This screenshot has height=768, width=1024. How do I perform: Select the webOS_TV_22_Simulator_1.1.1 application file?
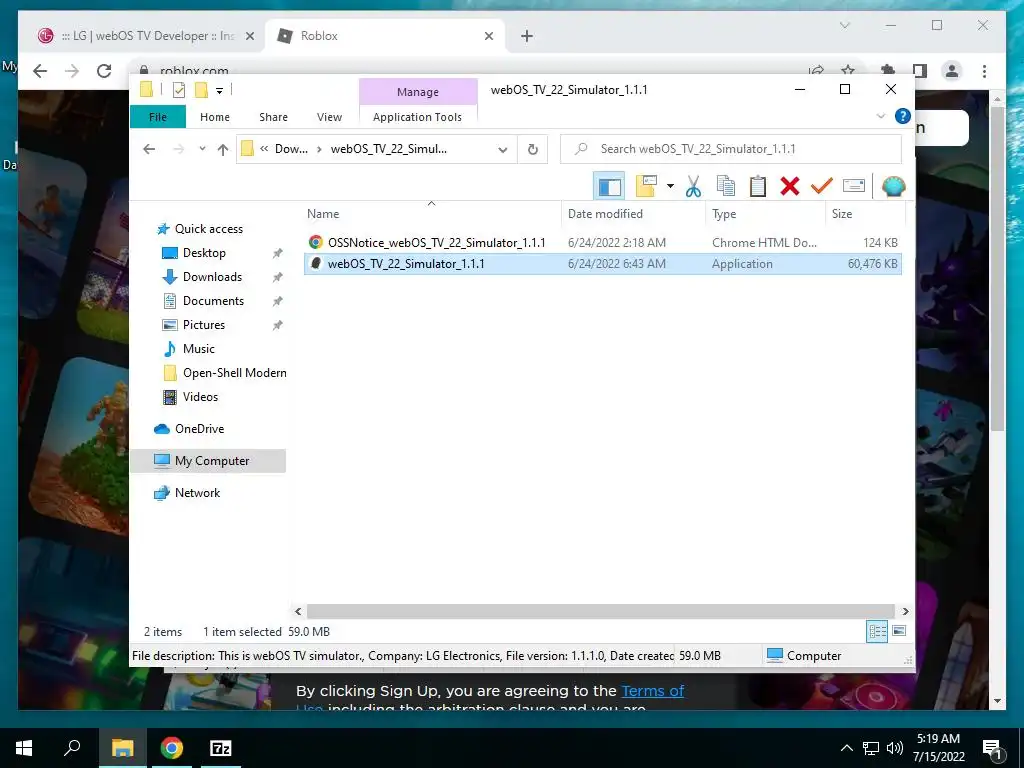(x=603, y=264)
